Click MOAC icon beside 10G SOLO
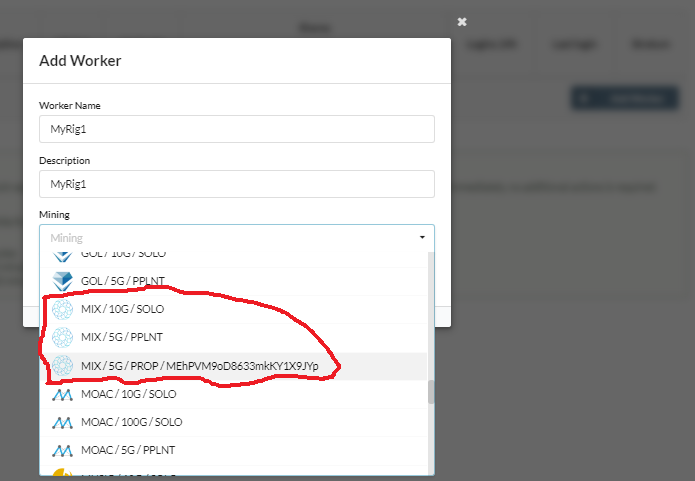The image size is (695, 481). 62,395
